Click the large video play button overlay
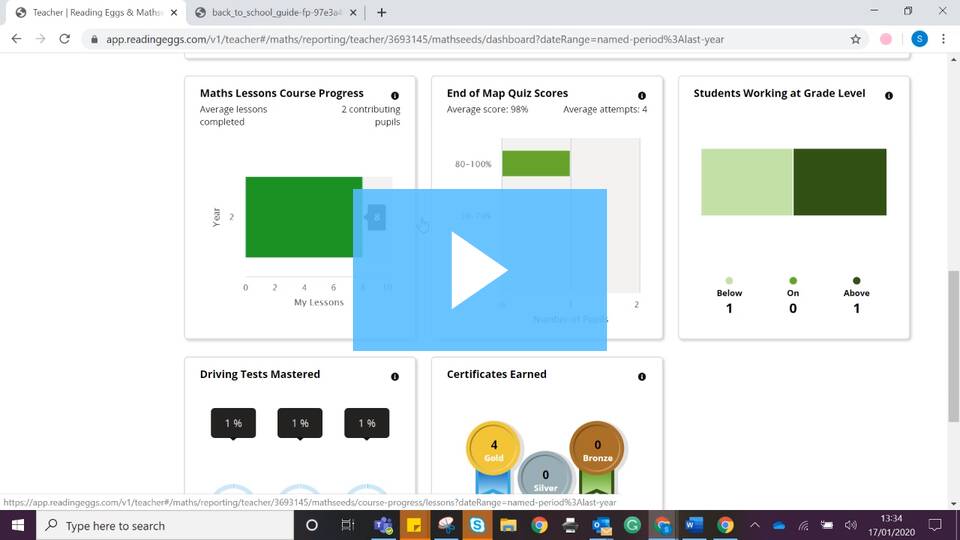This screenshot has height=540, width=960. click(x=479, y=270)
